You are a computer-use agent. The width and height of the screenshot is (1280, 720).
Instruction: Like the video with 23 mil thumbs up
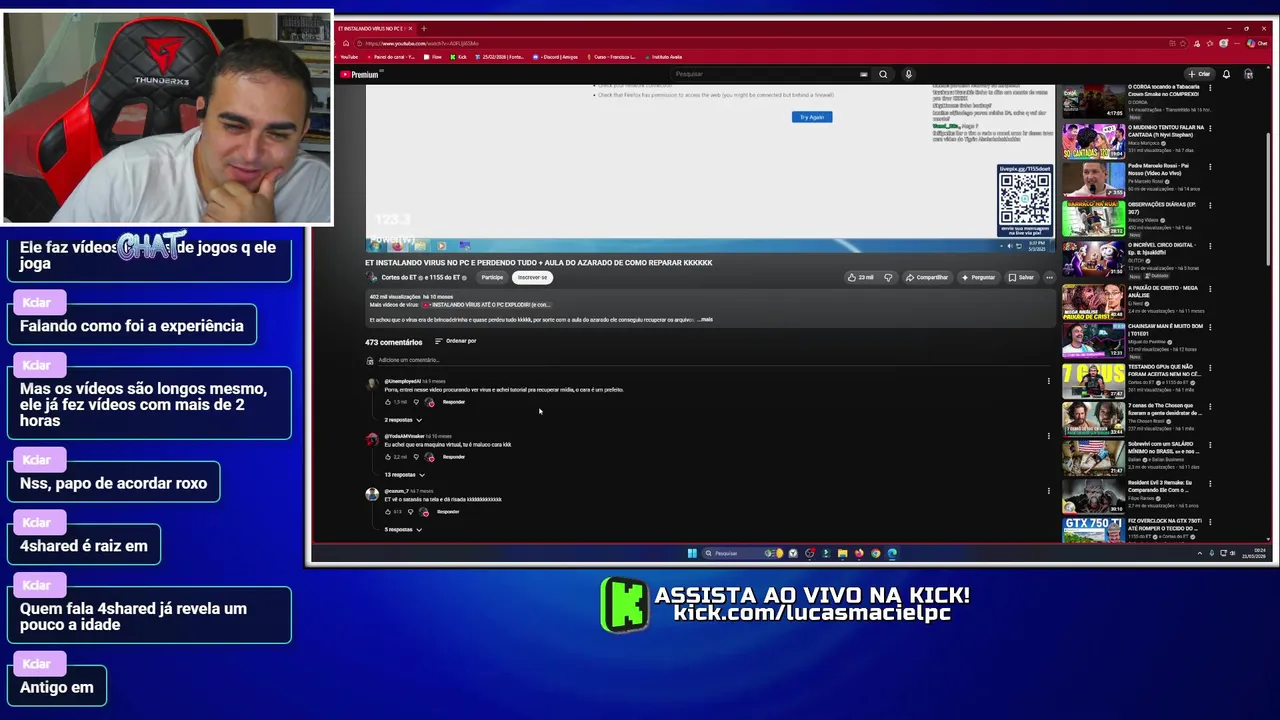tap(860, 277)
